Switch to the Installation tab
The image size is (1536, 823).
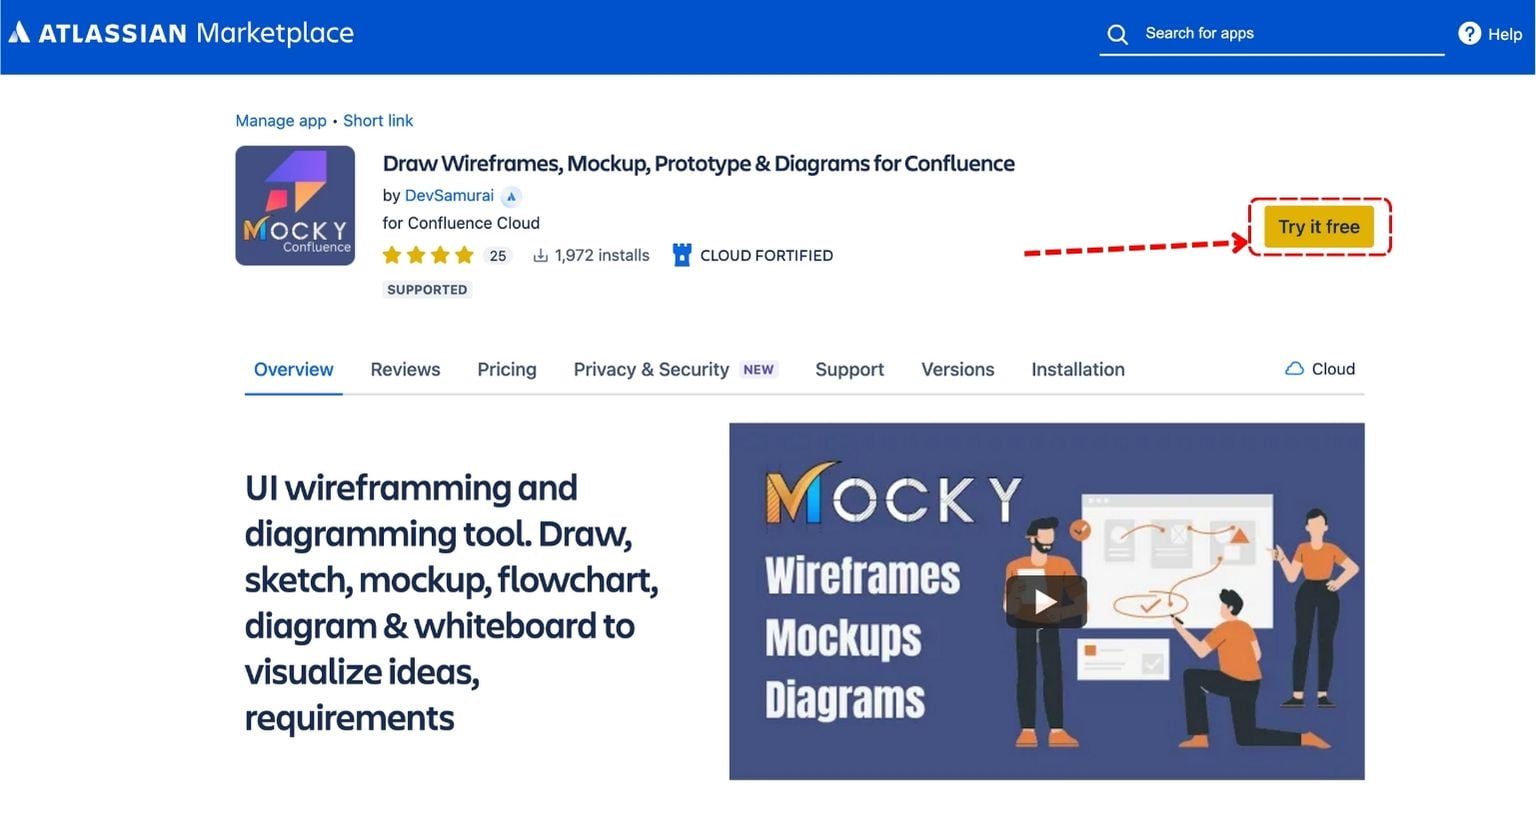pyautogui.click(x=1078, y=369)
